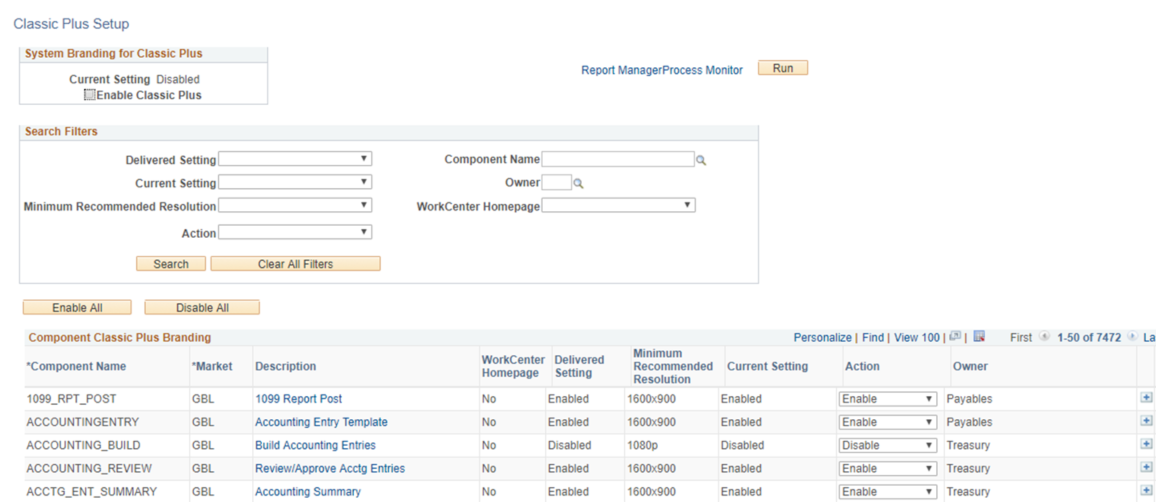This screenshot has width=1156, height=502.
Task: Open the 1099 Report Post link
Action: coord(299,399)
